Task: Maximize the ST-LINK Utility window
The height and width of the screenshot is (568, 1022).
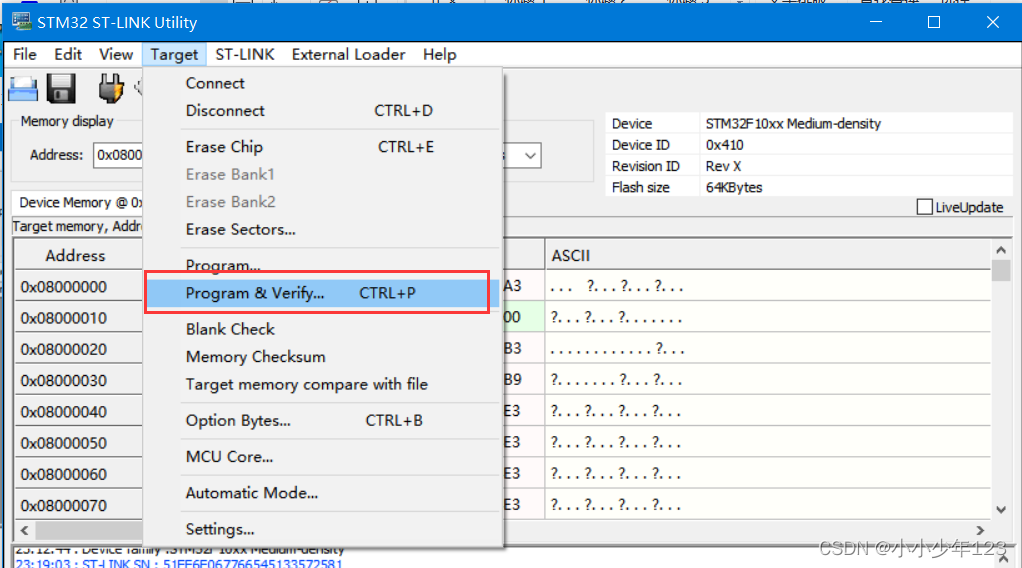Action: click(934, 22)
